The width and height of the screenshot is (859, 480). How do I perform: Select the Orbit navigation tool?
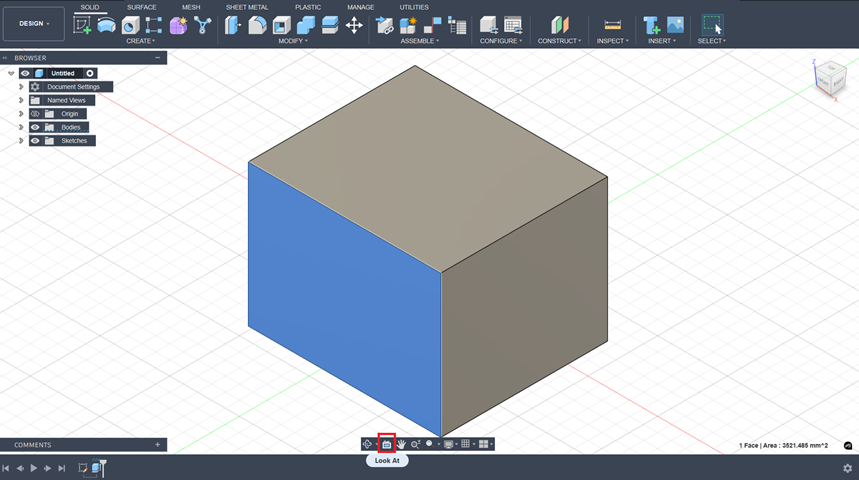point(368,444)
